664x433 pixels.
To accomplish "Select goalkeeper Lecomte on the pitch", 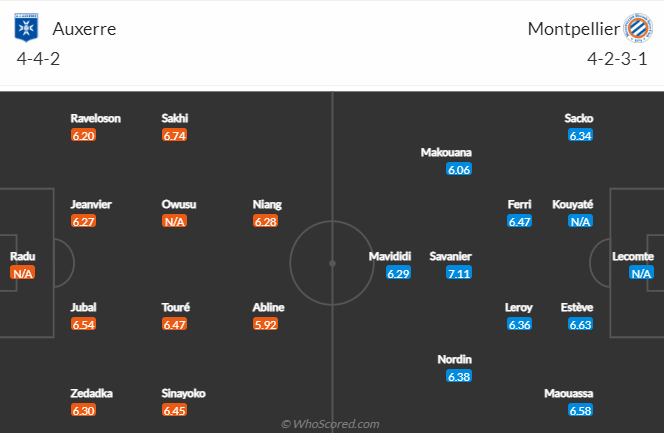I will pyautogui.click(x=633, y=256).
